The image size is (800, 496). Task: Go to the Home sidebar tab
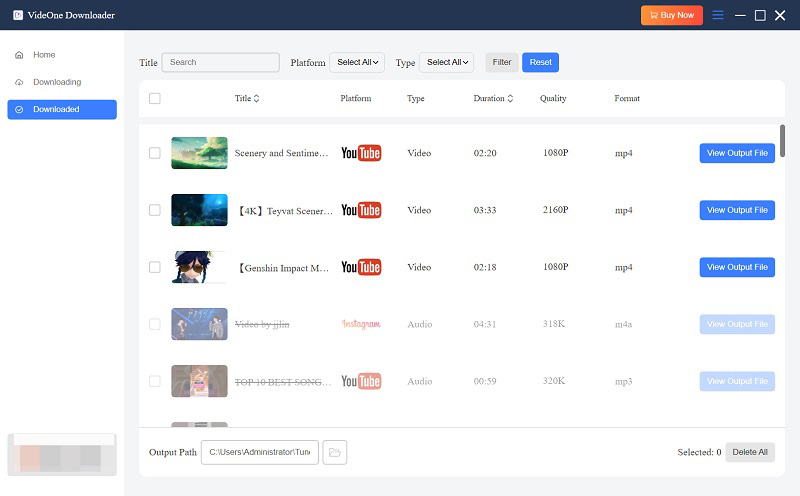[x=44, y=55]
